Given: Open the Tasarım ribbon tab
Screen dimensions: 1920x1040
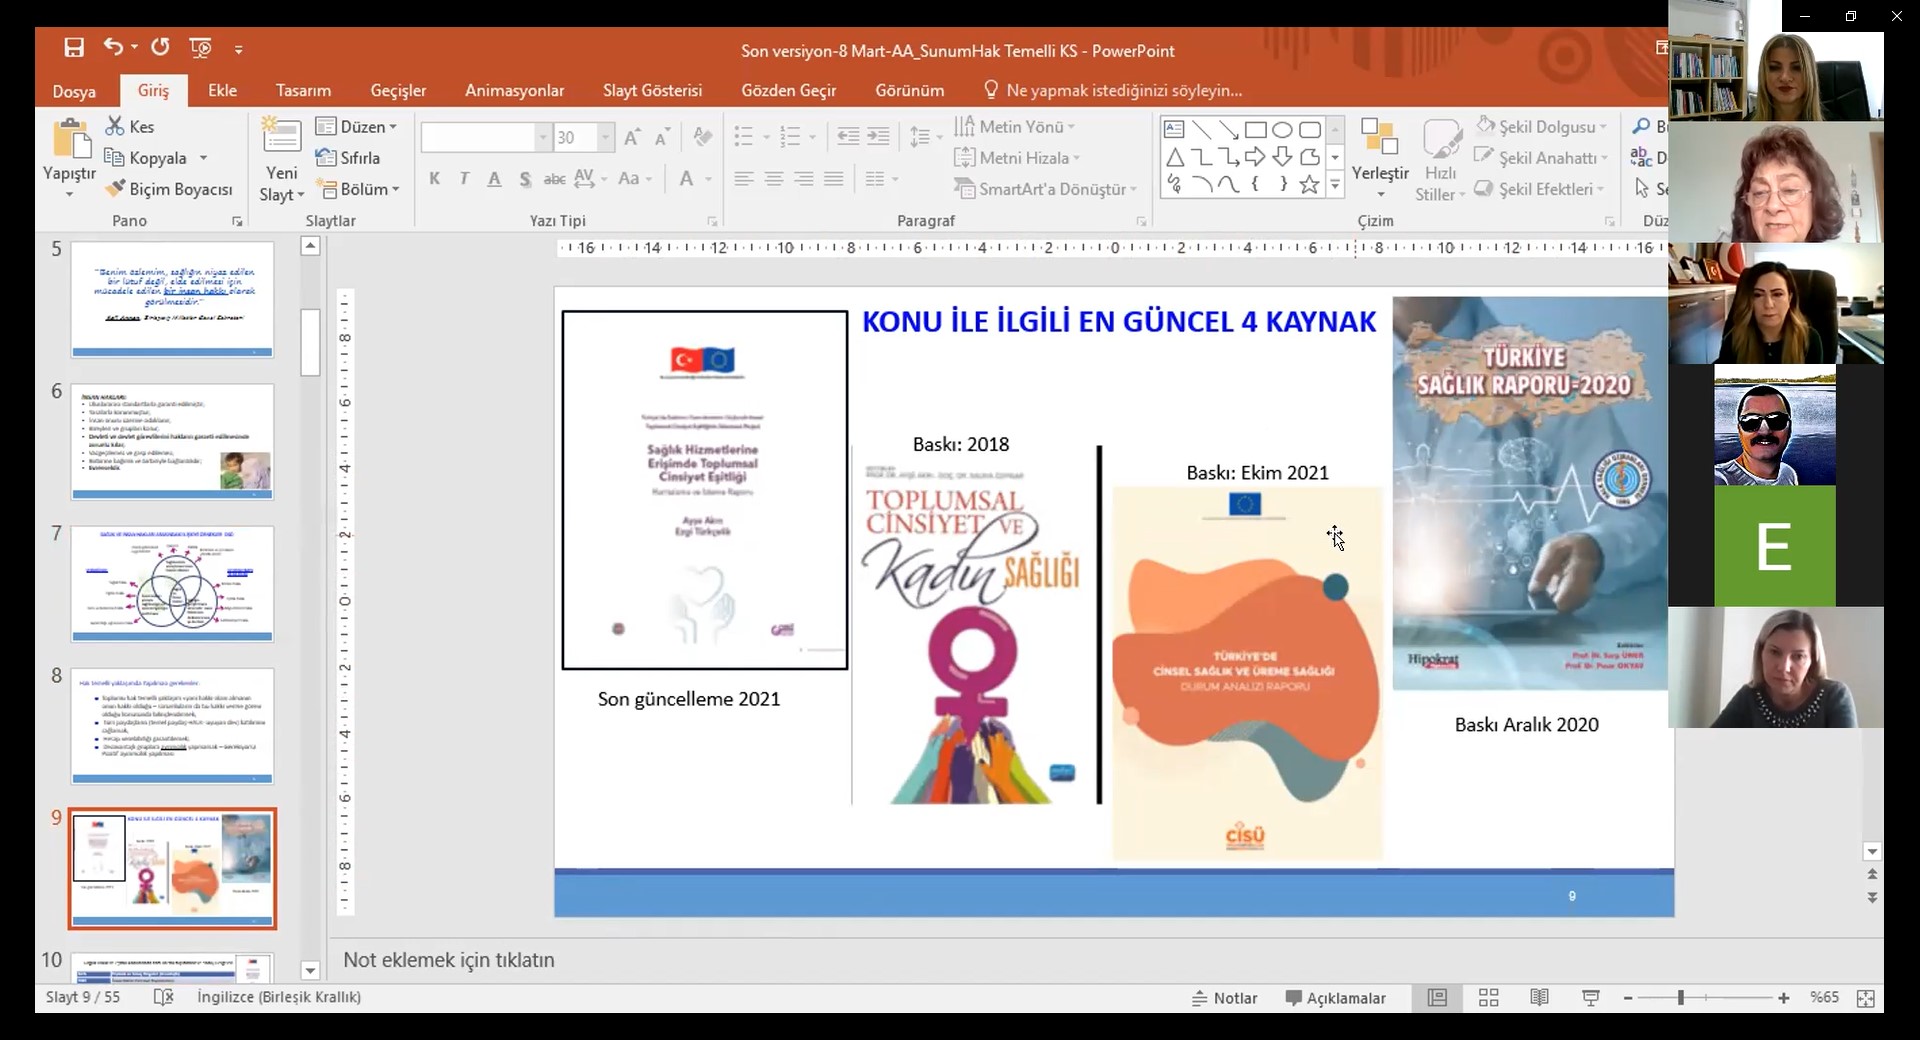Looking at the screenshot, I should pyautogui.click(x=303, y=91).
